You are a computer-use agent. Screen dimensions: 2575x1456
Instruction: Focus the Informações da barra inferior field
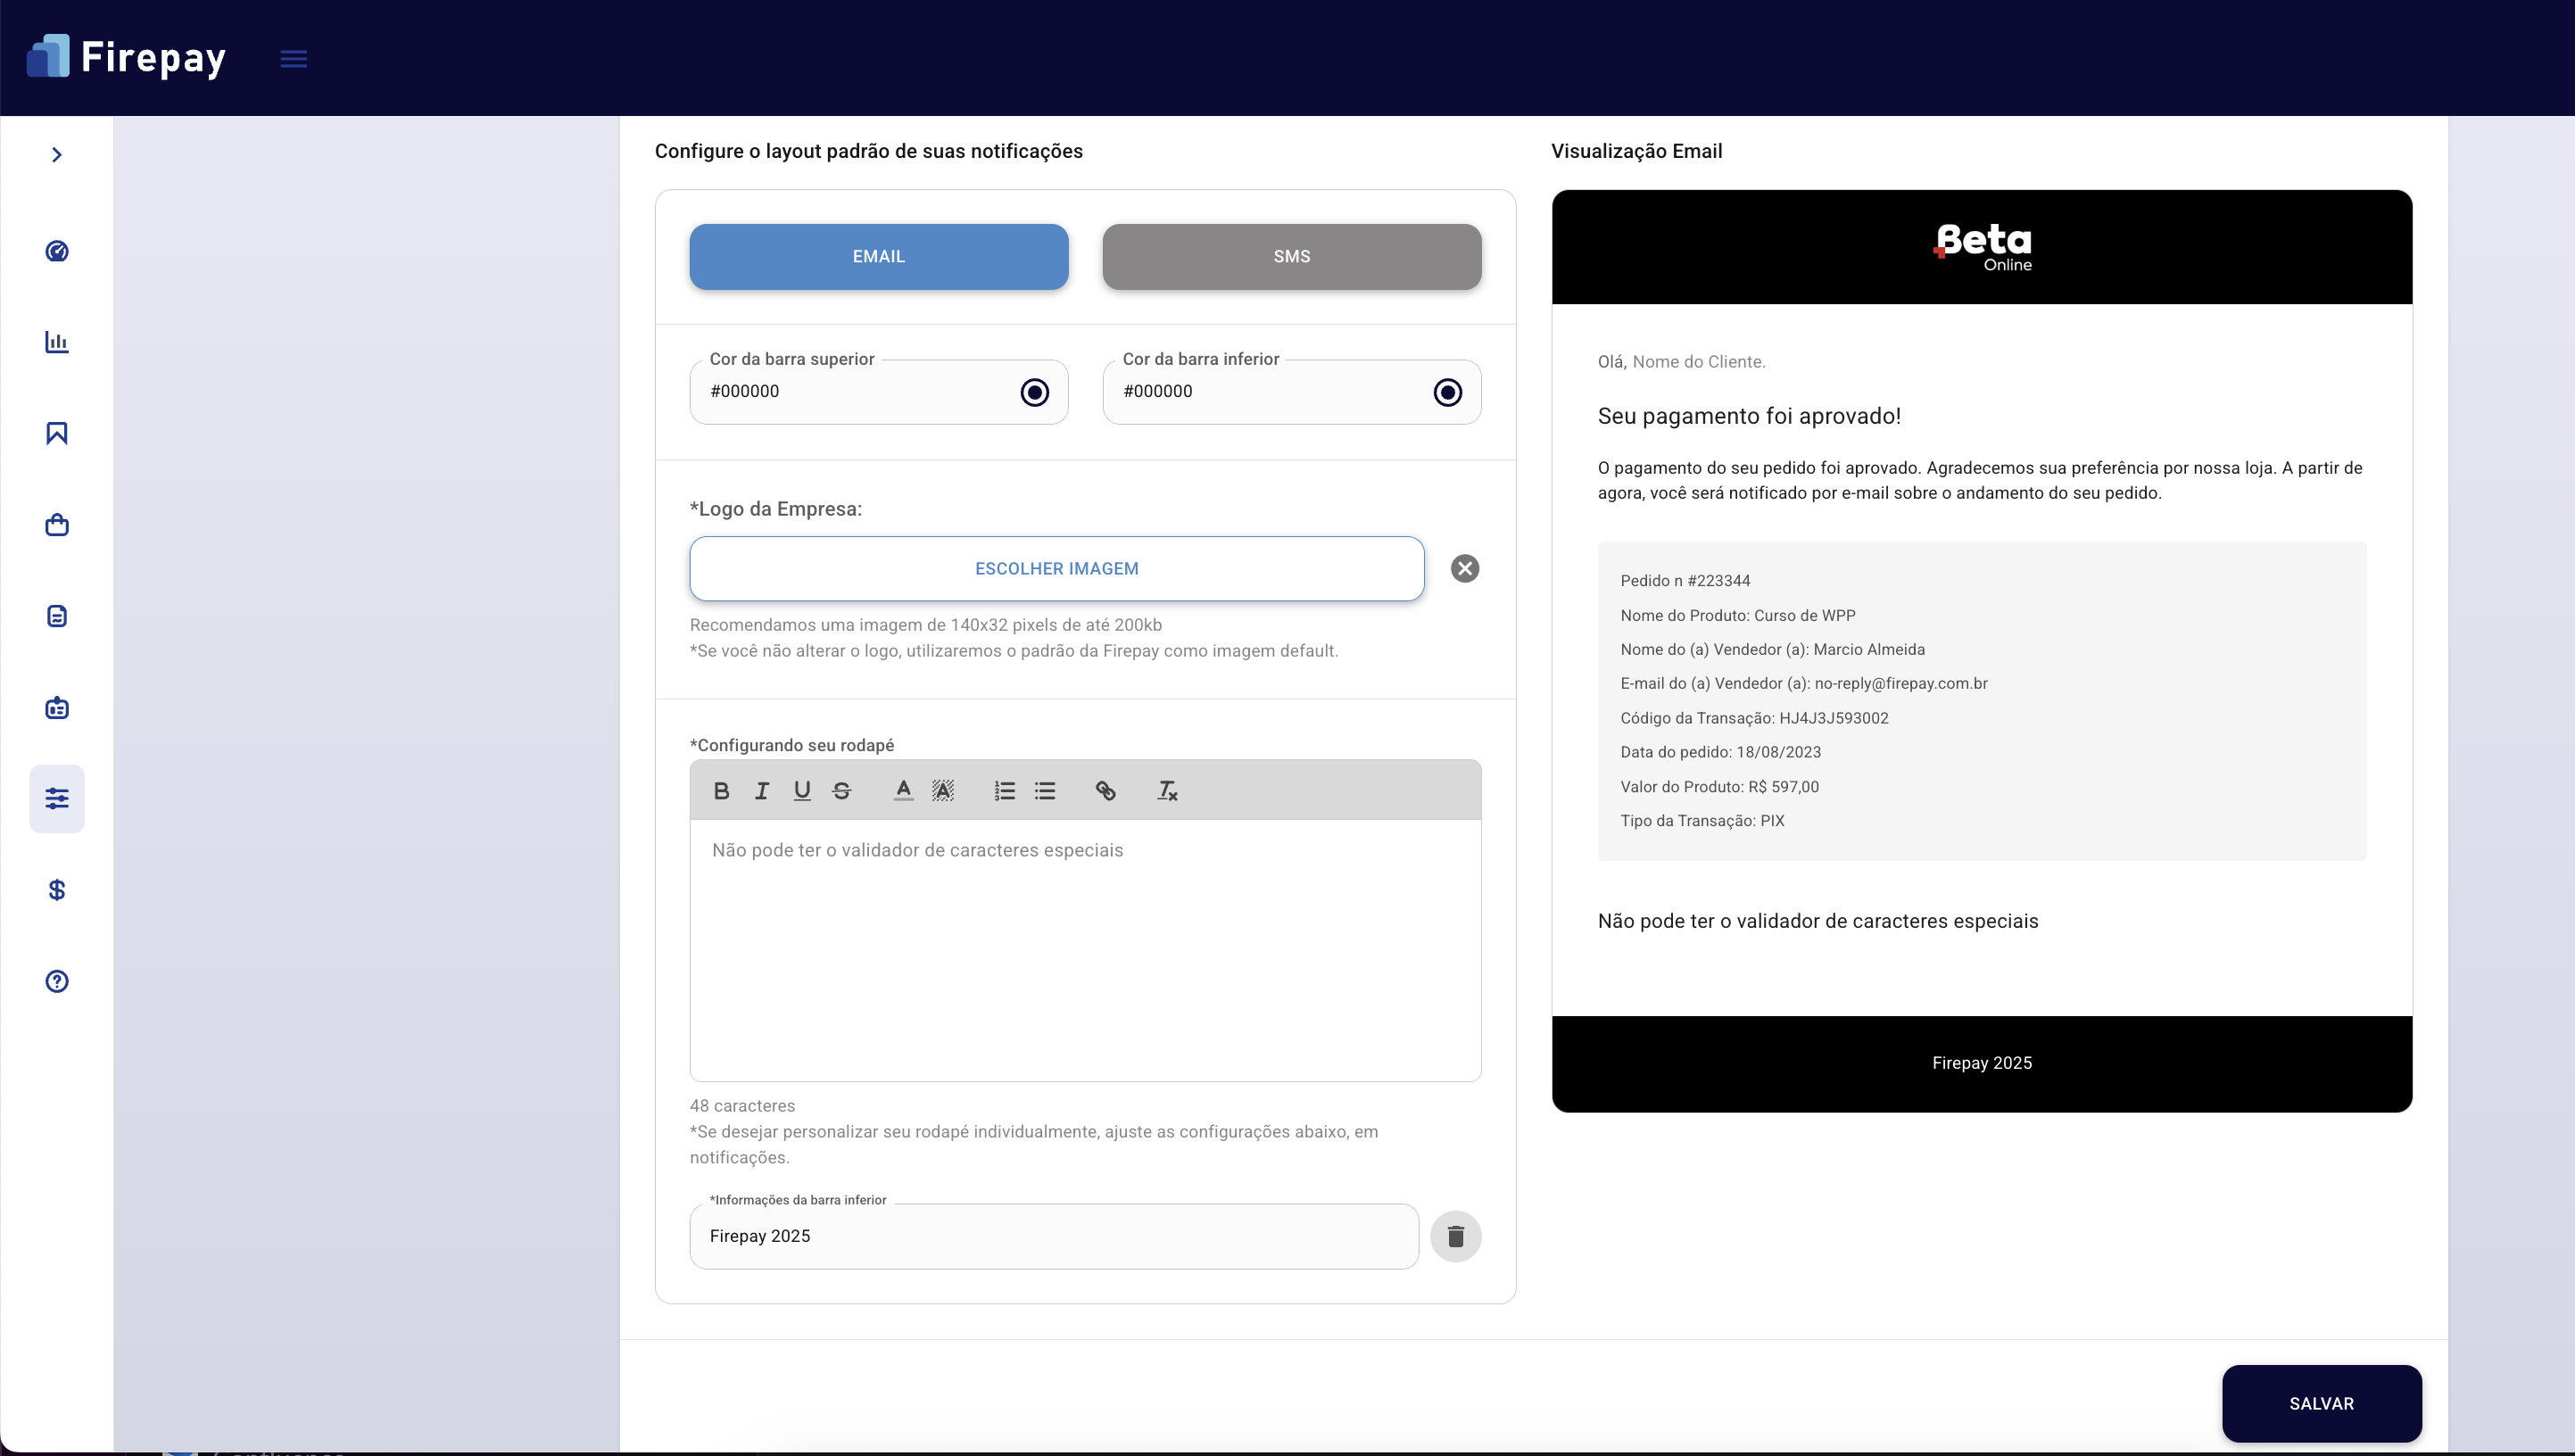pyautogui.click(x=1054, y=1237)
